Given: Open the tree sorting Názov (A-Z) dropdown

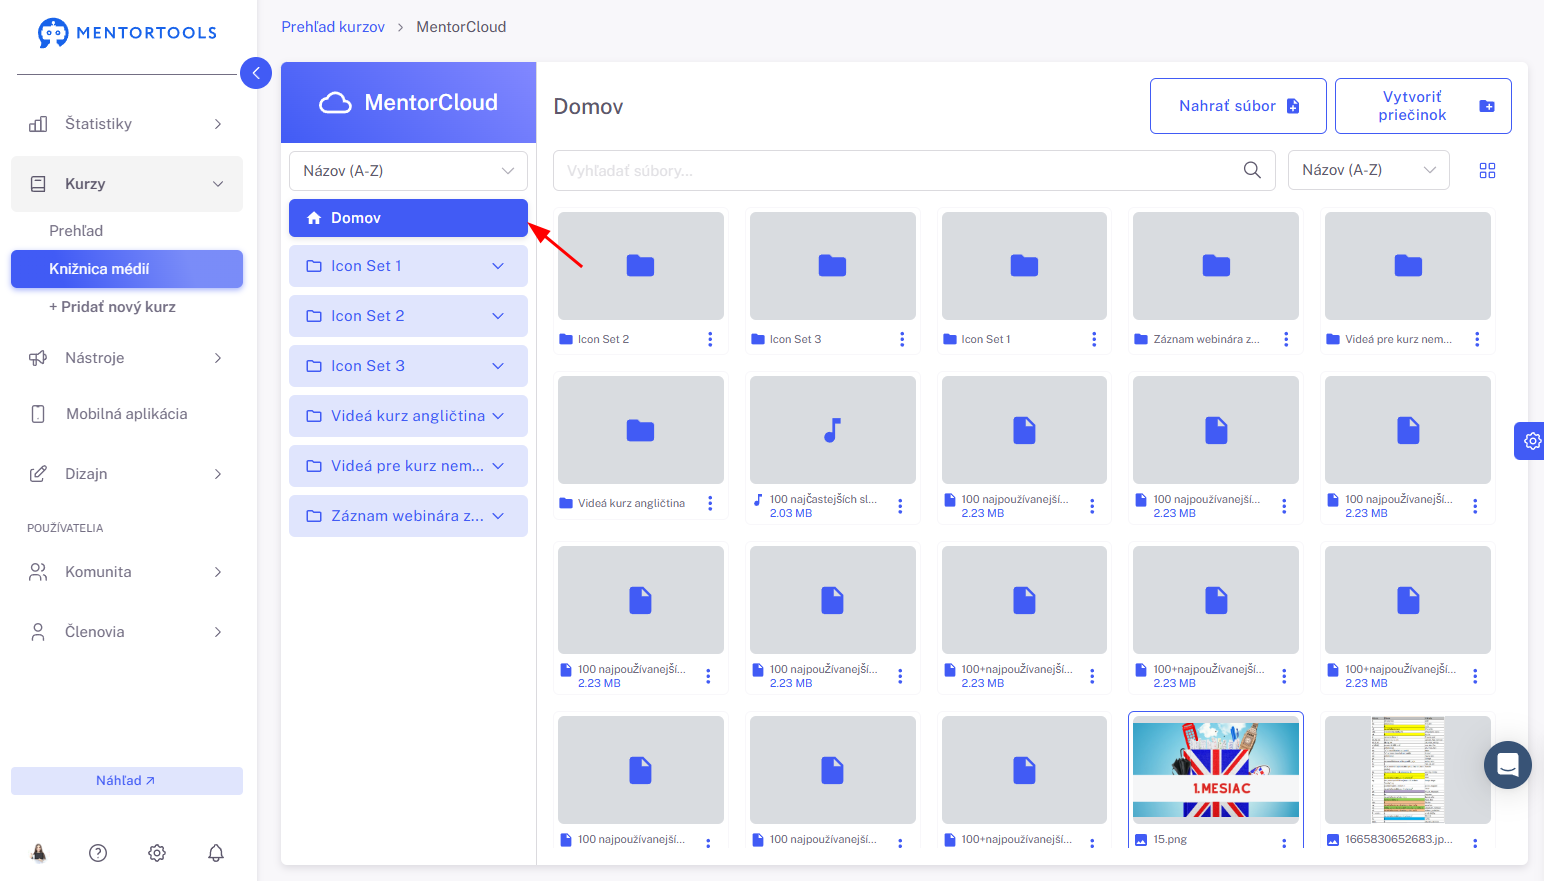Looking at the screenshot, I should pyautogui.click(x=408, y=171).
